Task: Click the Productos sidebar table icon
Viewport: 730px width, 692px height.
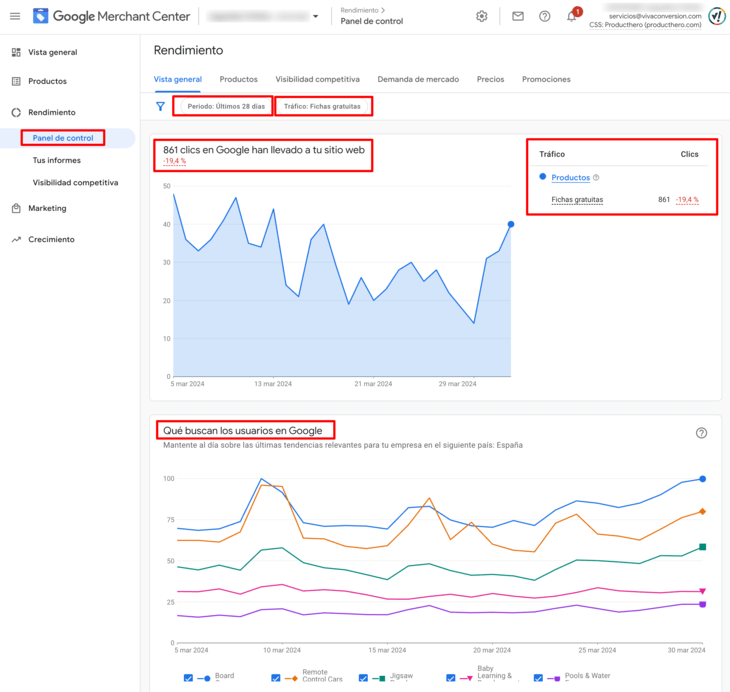Action: click(16, 81)
